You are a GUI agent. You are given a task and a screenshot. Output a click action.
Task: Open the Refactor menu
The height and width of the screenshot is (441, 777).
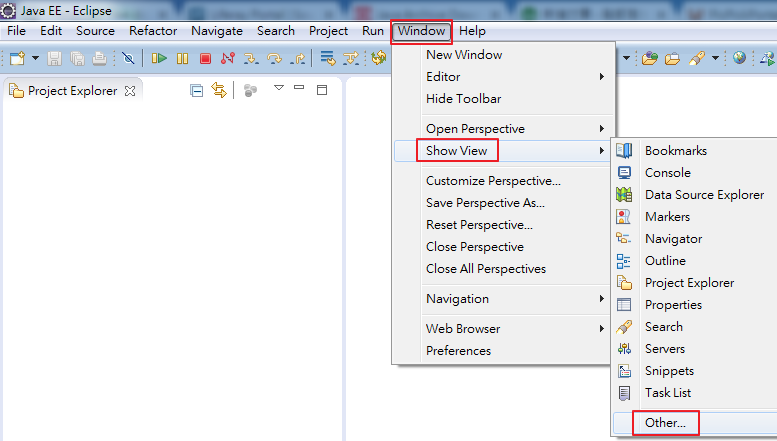[153, 31]
